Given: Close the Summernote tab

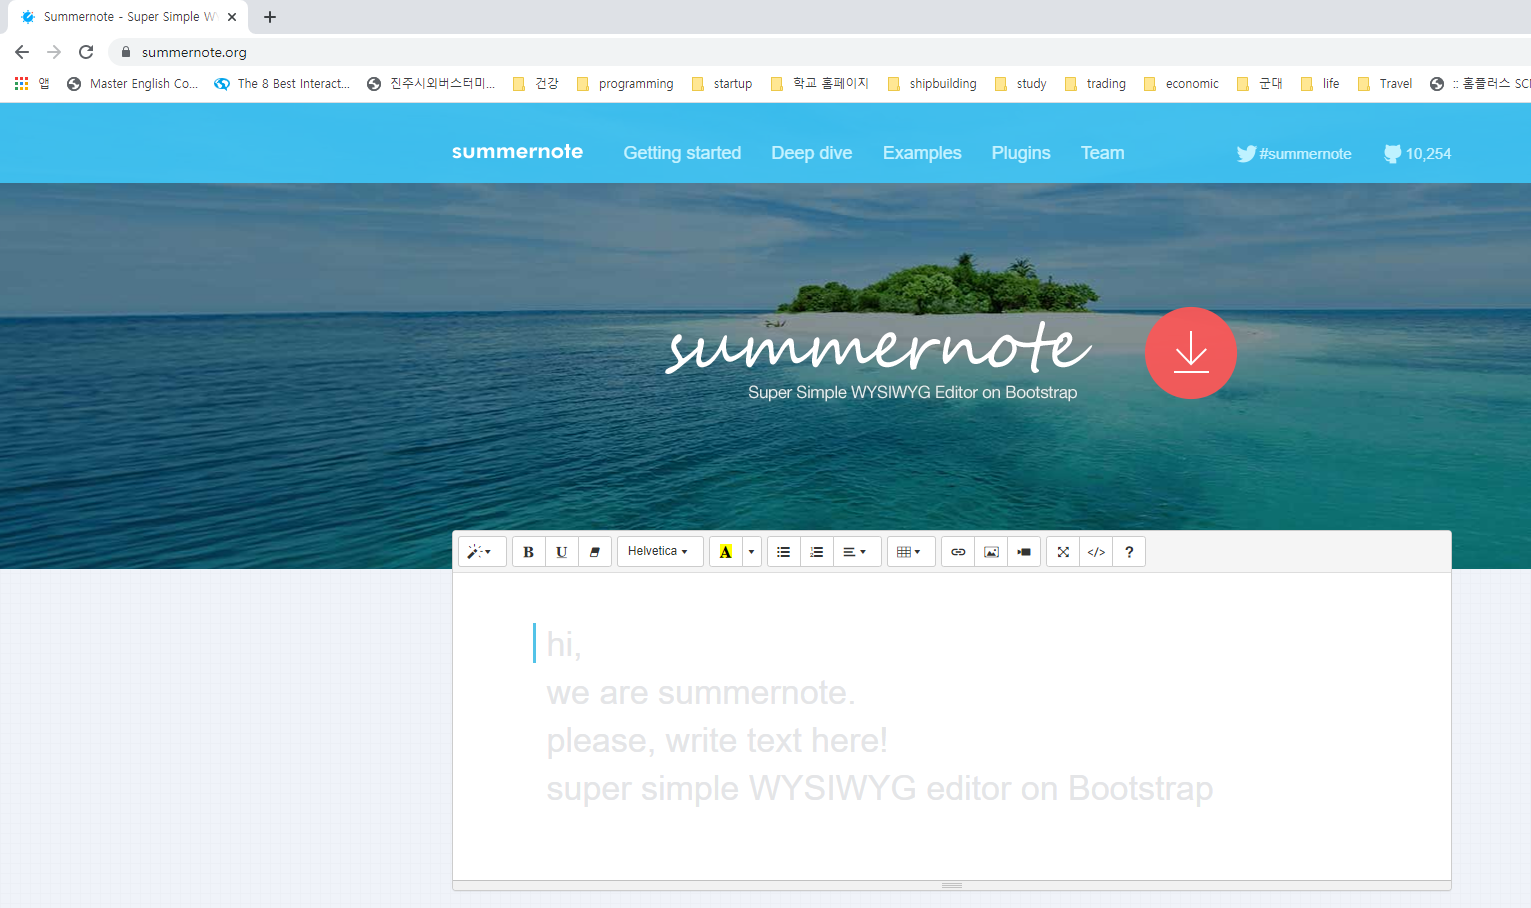Looking at the screenshot, I should point(232,17).
